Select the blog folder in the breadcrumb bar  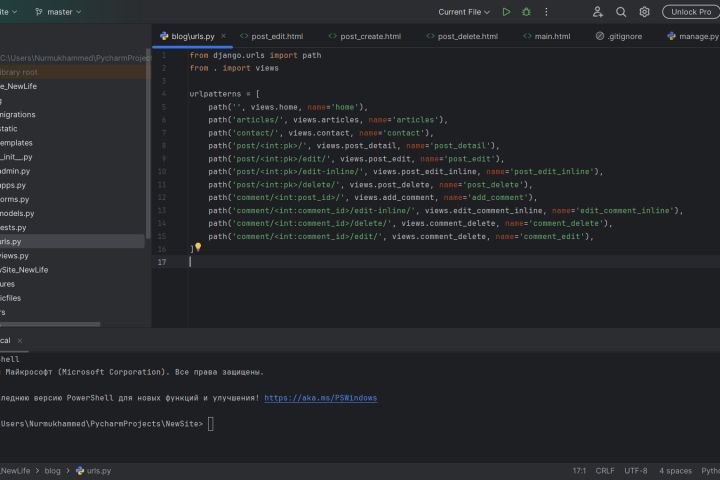coord(52,470)
